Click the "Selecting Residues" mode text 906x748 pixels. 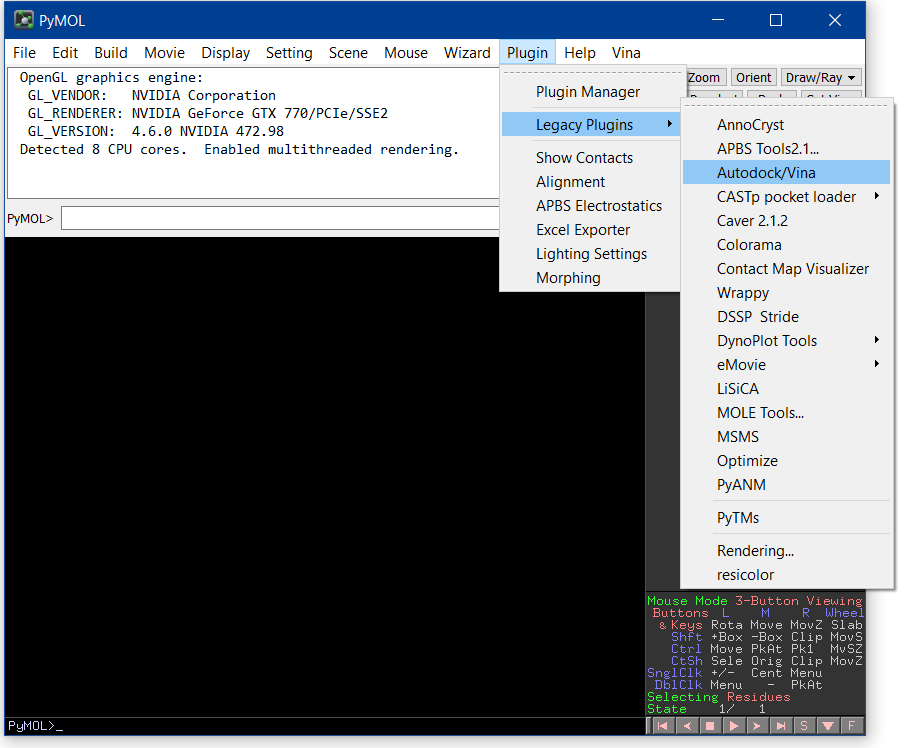[x=719, y=697]
